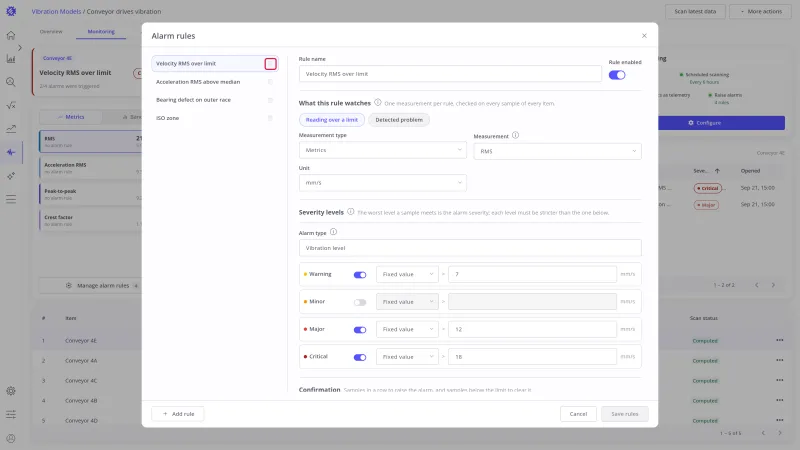Click the Warning threshold value field
The image size is (800, 450).
[532, 274]
